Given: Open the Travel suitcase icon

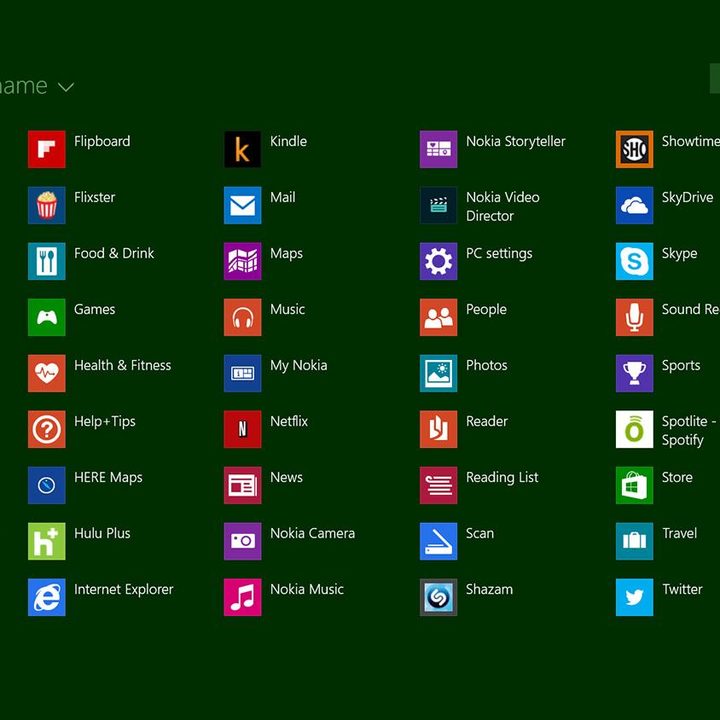Looking at the screenshot, I should (635, 541).
